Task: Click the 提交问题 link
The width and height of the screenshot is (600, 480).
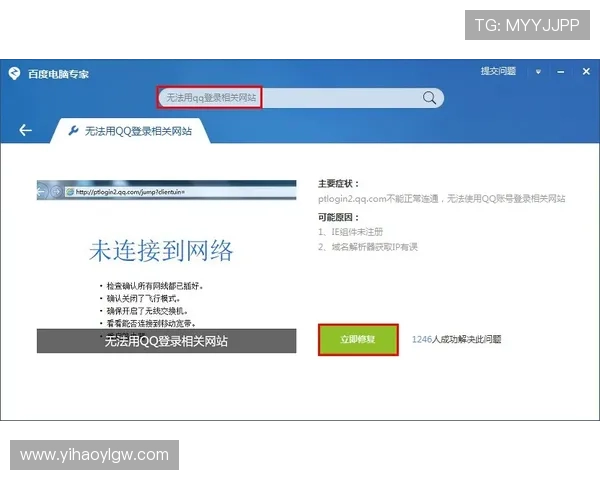Action: click(498, 71)
